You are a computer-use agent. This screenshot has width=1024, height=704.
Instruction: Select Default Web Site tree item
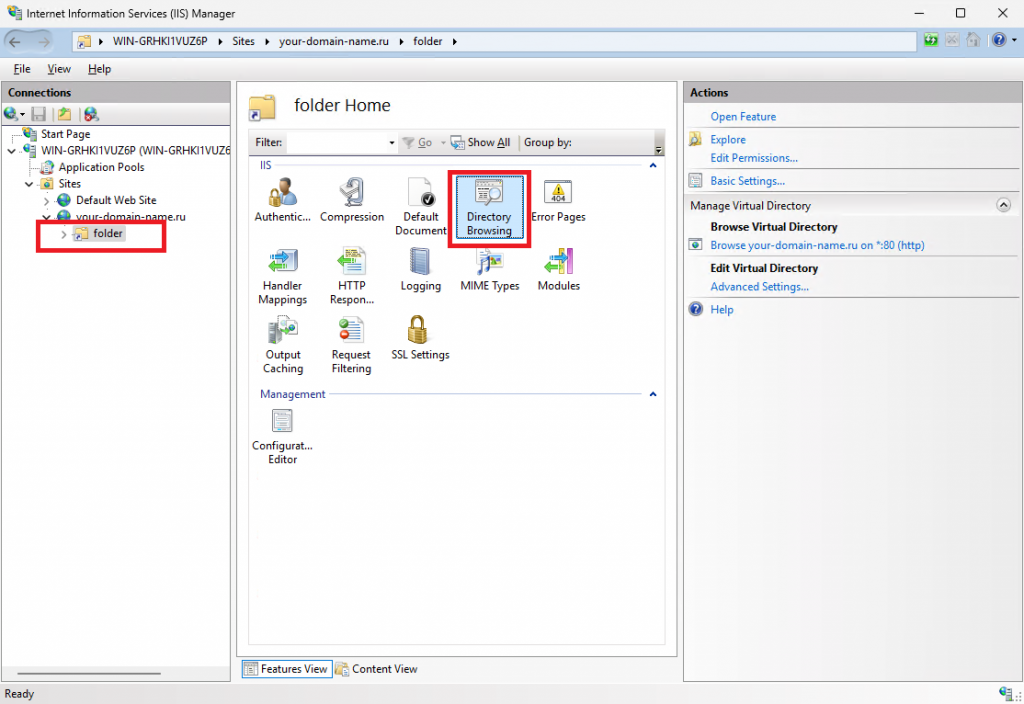(116, 200)
